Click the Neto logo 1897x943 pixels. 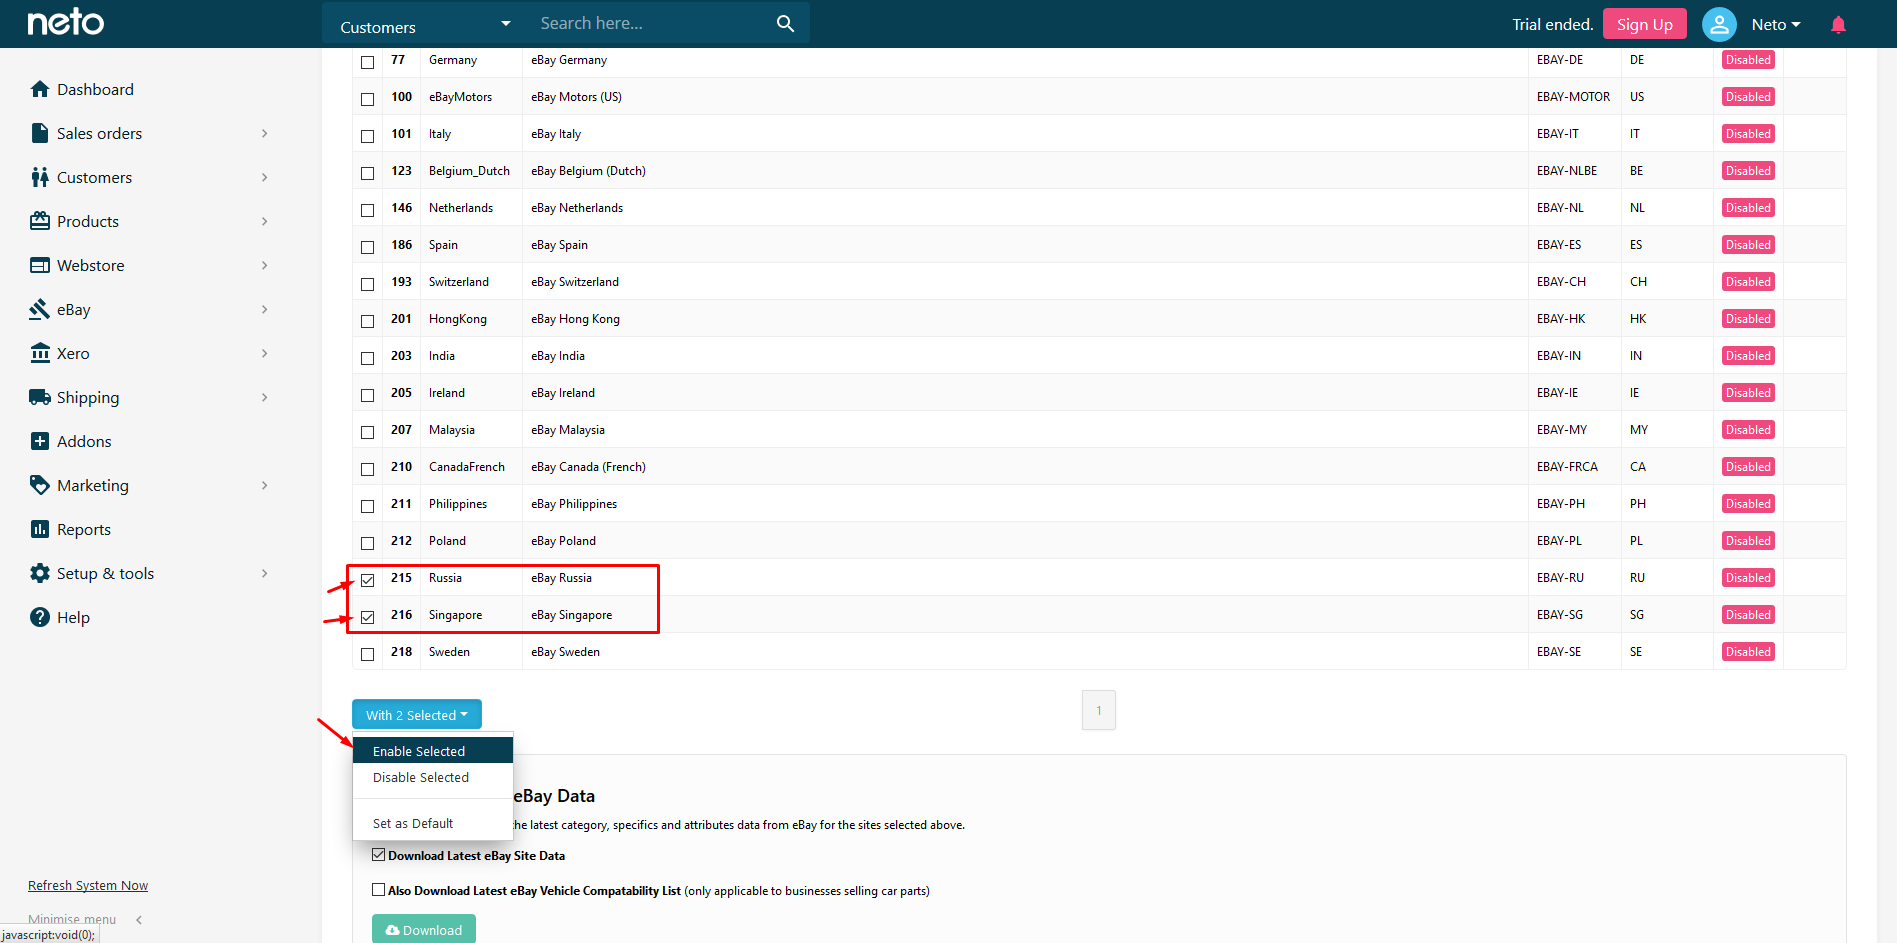point(66,22)
